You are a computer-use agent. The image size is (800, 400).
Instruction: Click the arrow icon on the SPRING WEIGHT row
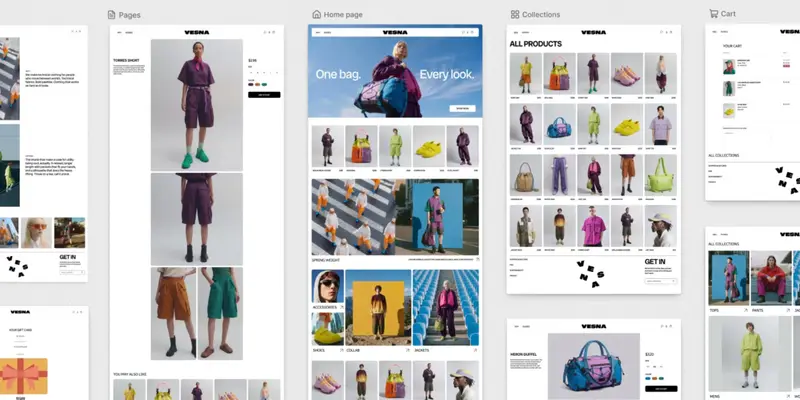478,260
